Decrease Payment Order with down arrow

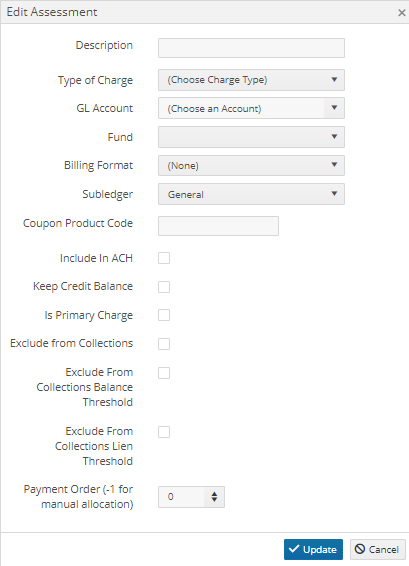click(214, 500)
